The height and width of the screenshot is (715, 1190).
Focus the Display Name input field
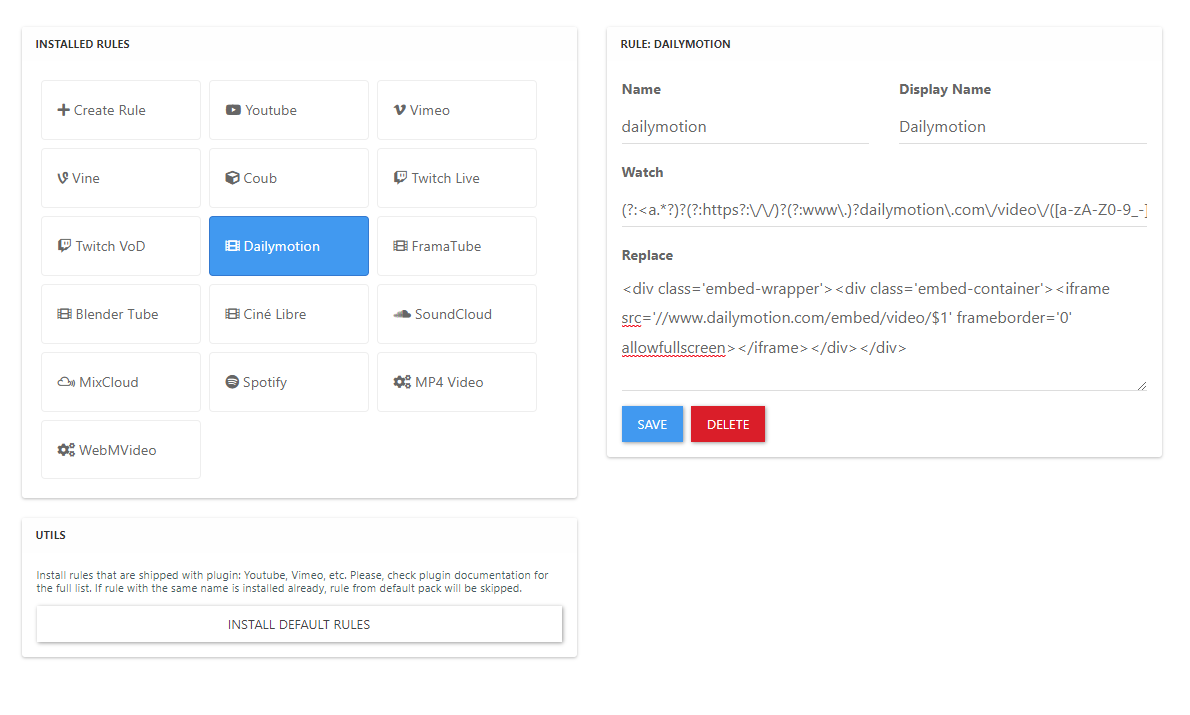pos(1022,127)
